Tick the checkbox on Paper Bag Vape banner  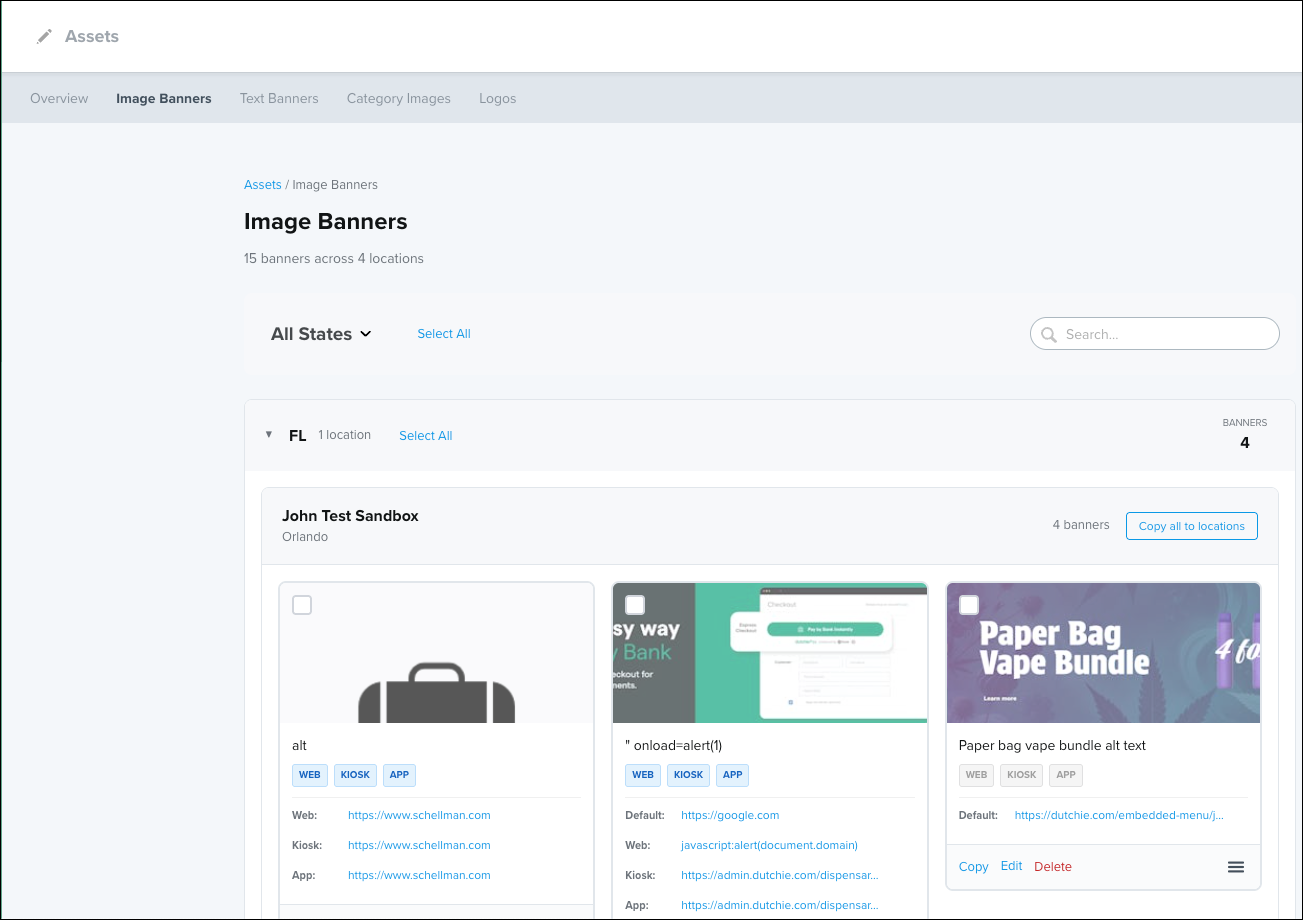[x=969, y=605]
